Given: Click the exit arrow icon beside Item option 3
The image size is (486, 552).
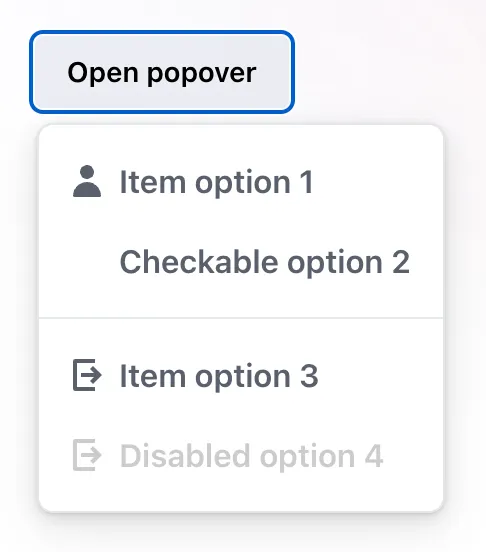Looking at the screenshot, I should click(87, 375).
